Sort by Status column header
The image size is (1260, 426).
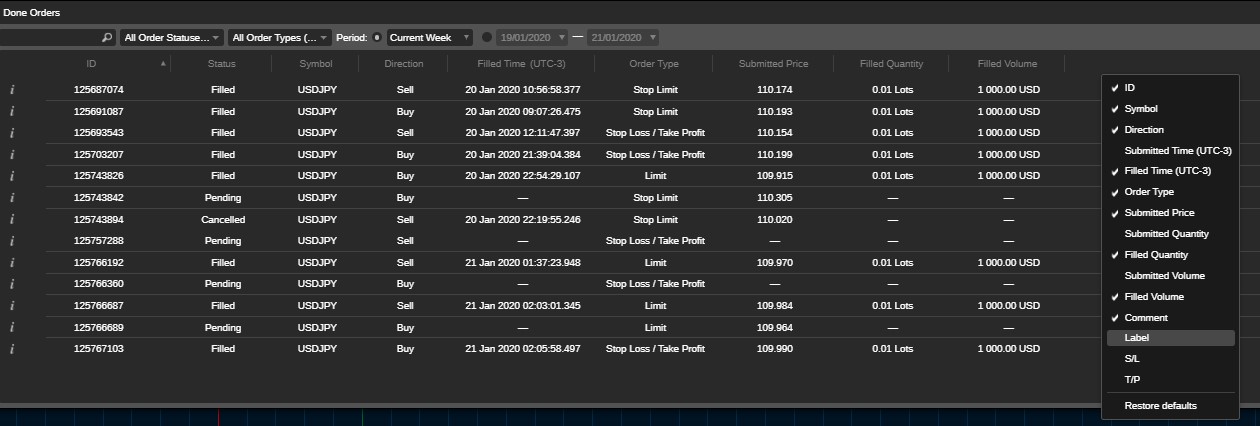pyautogui.click(x=221, y=64)
